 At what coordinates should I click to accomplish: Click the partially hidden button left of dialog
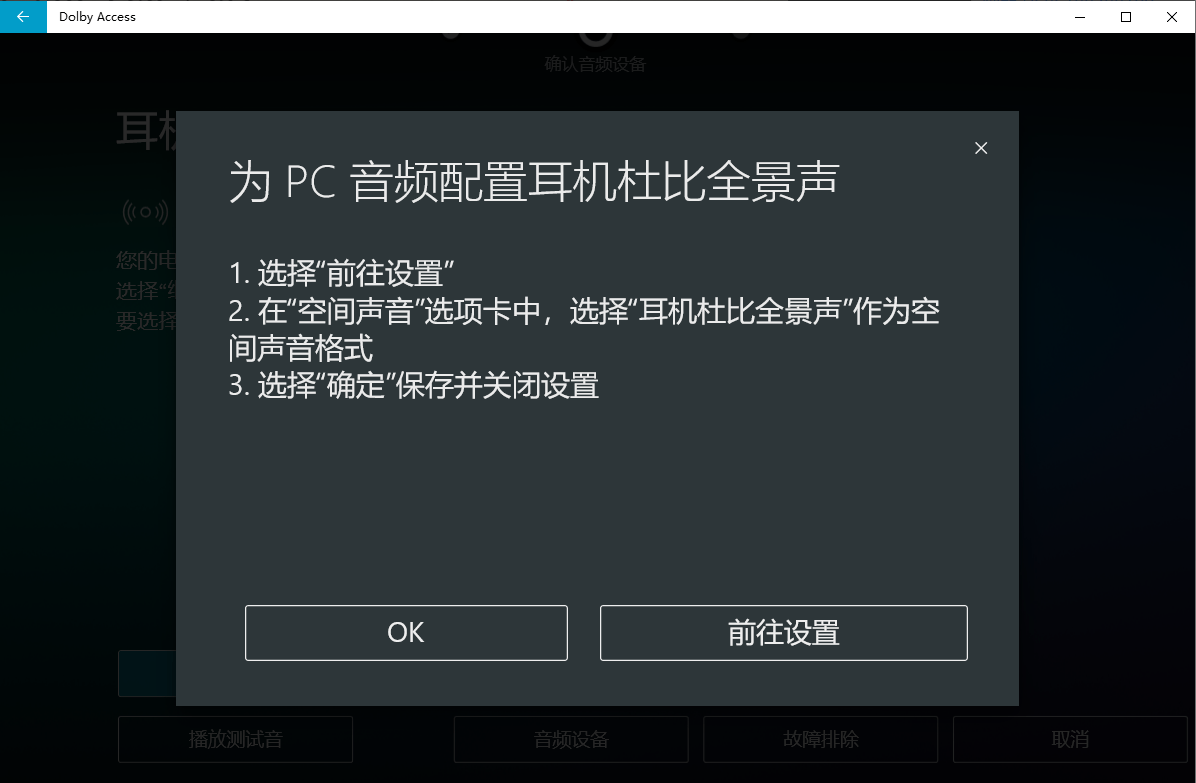[x=147, y=673]
